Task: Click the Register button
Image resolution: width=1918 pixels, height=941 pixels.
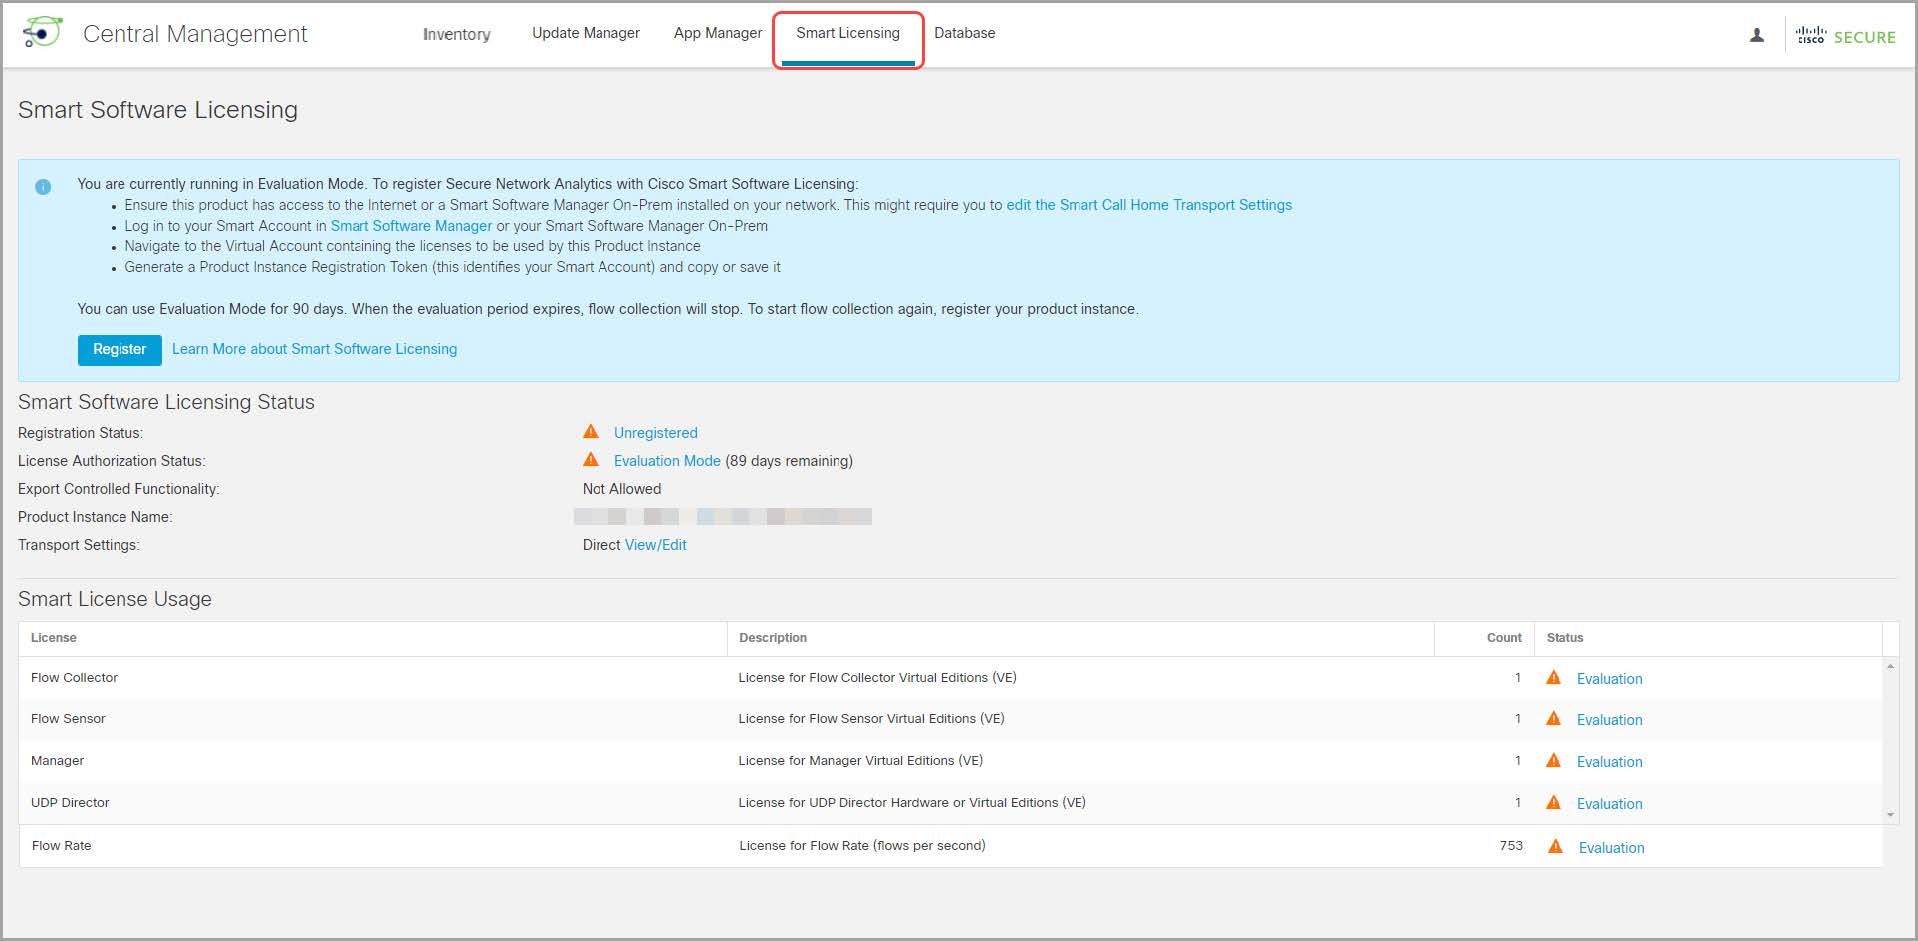Action: point(120,350)
